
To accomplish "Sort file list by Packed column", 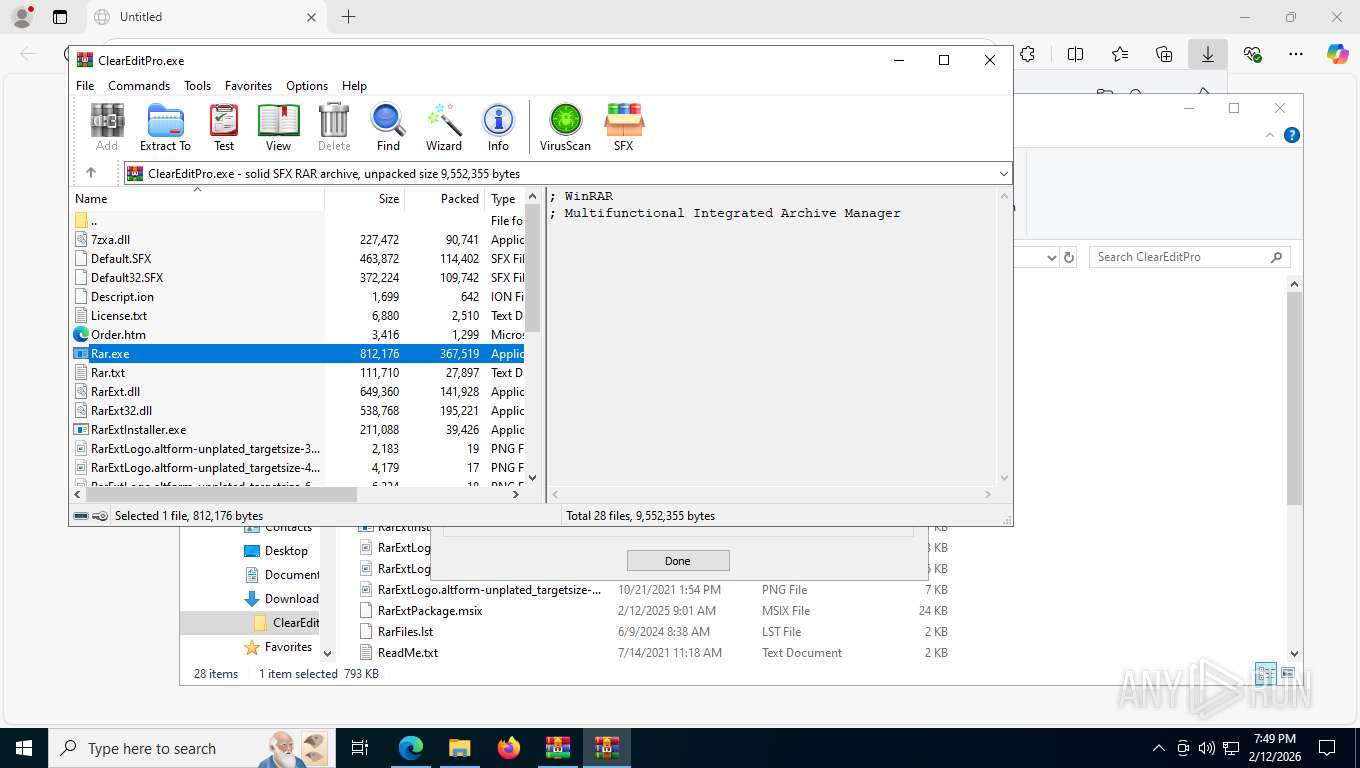I will 444,199.
